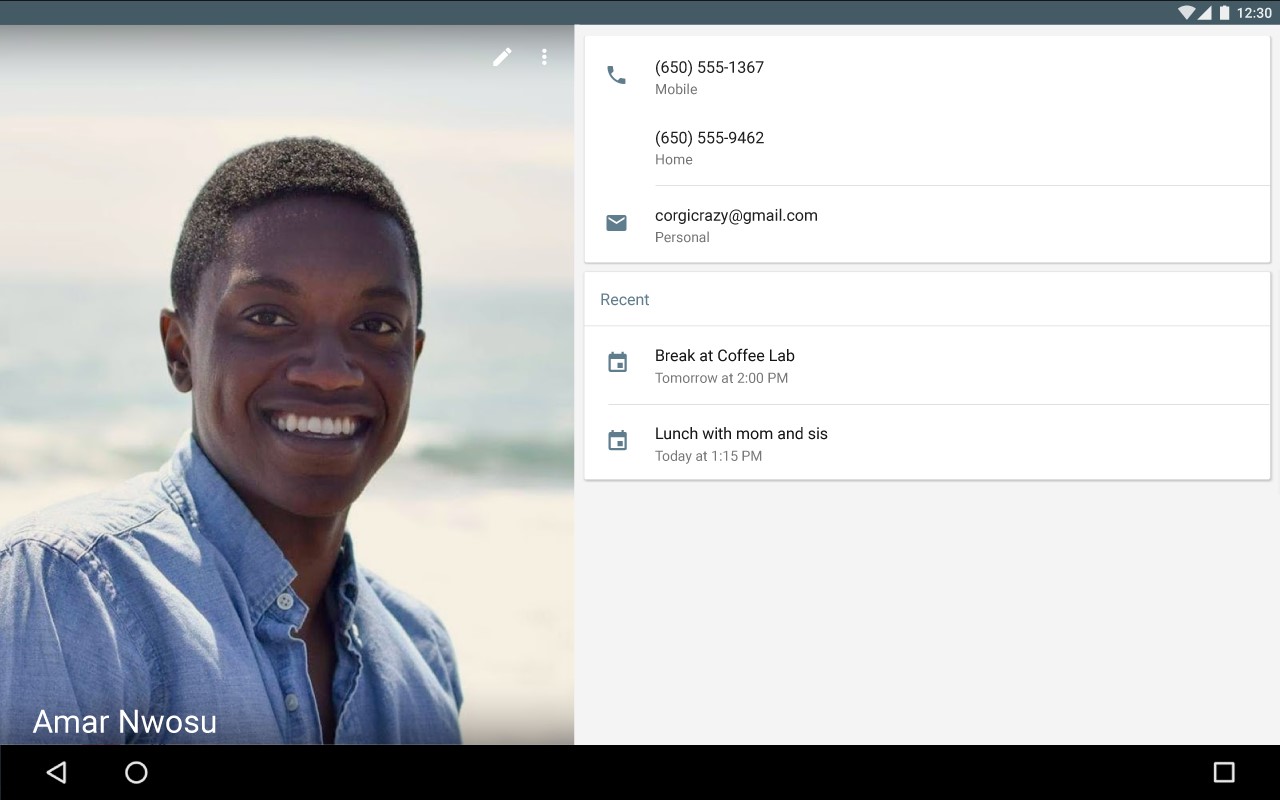Open the Break at Coffee Lab event
This screenshot has width=1280, height=800.
[x=724, y=355]
